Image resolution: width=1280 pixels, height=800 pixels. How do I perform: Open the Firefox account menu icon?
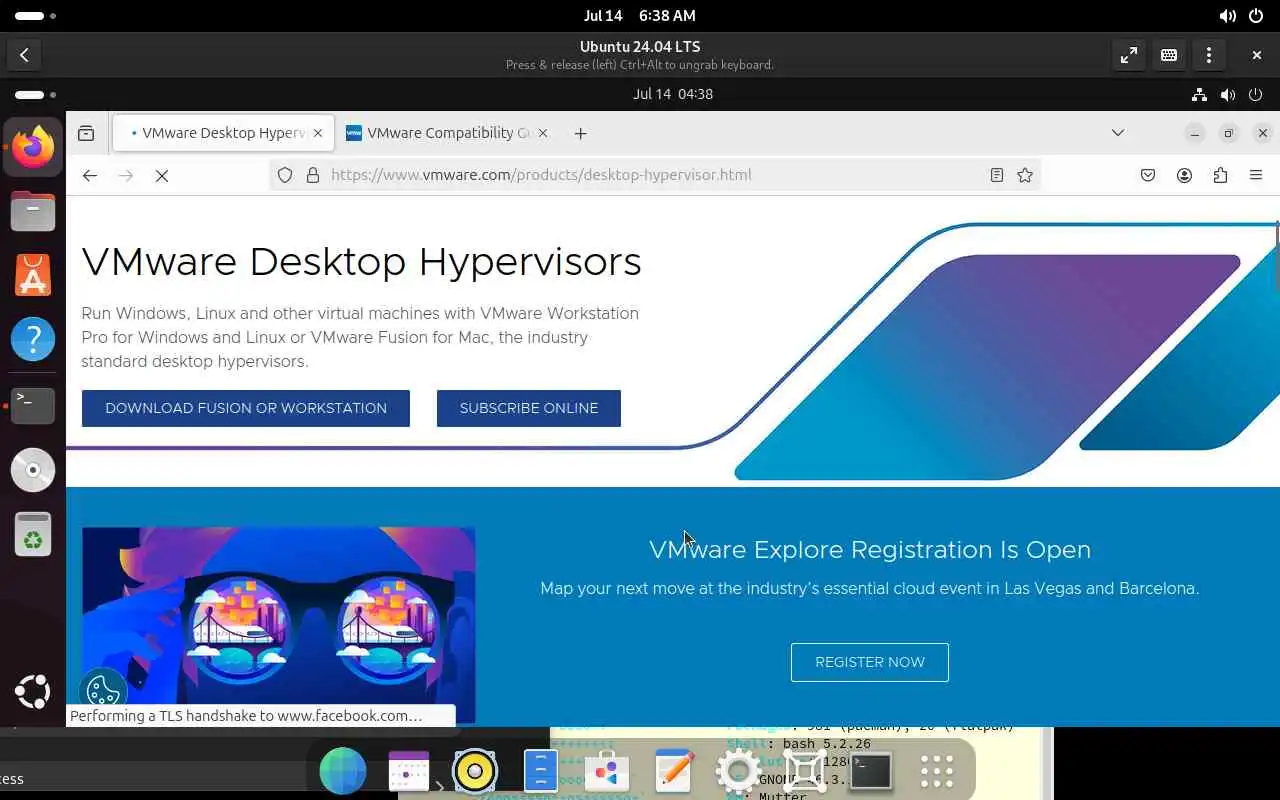[1184, 175]
